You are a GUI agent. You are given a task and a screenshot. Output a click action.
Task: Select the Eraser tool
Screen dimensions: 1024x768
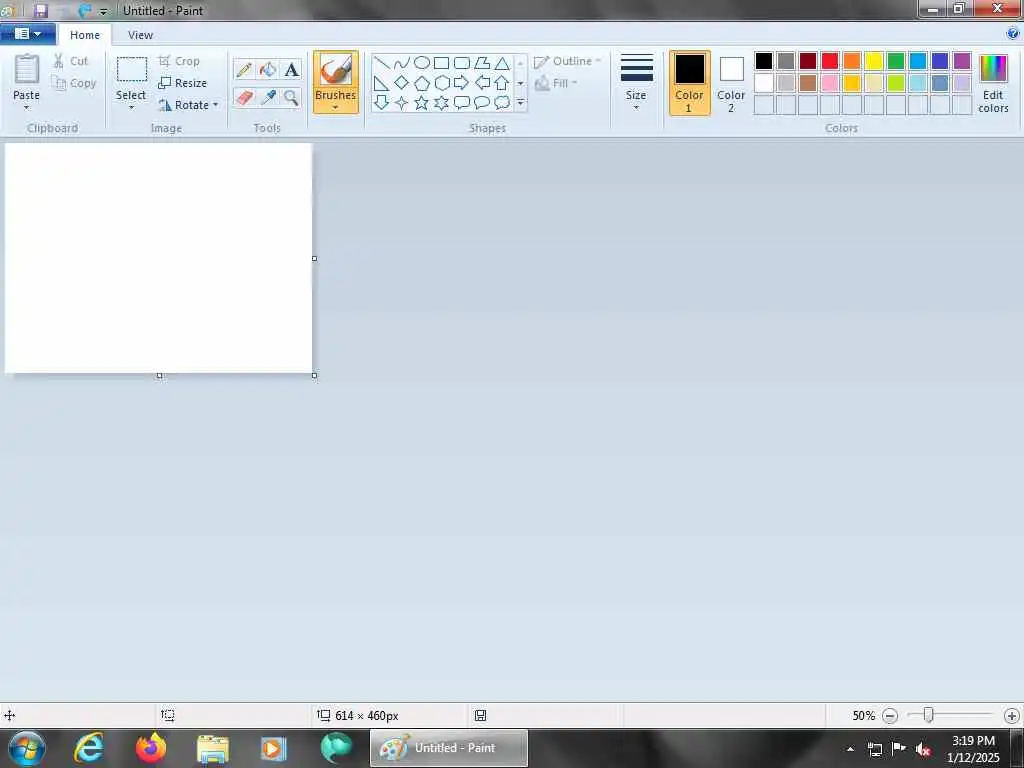(244, 98)
